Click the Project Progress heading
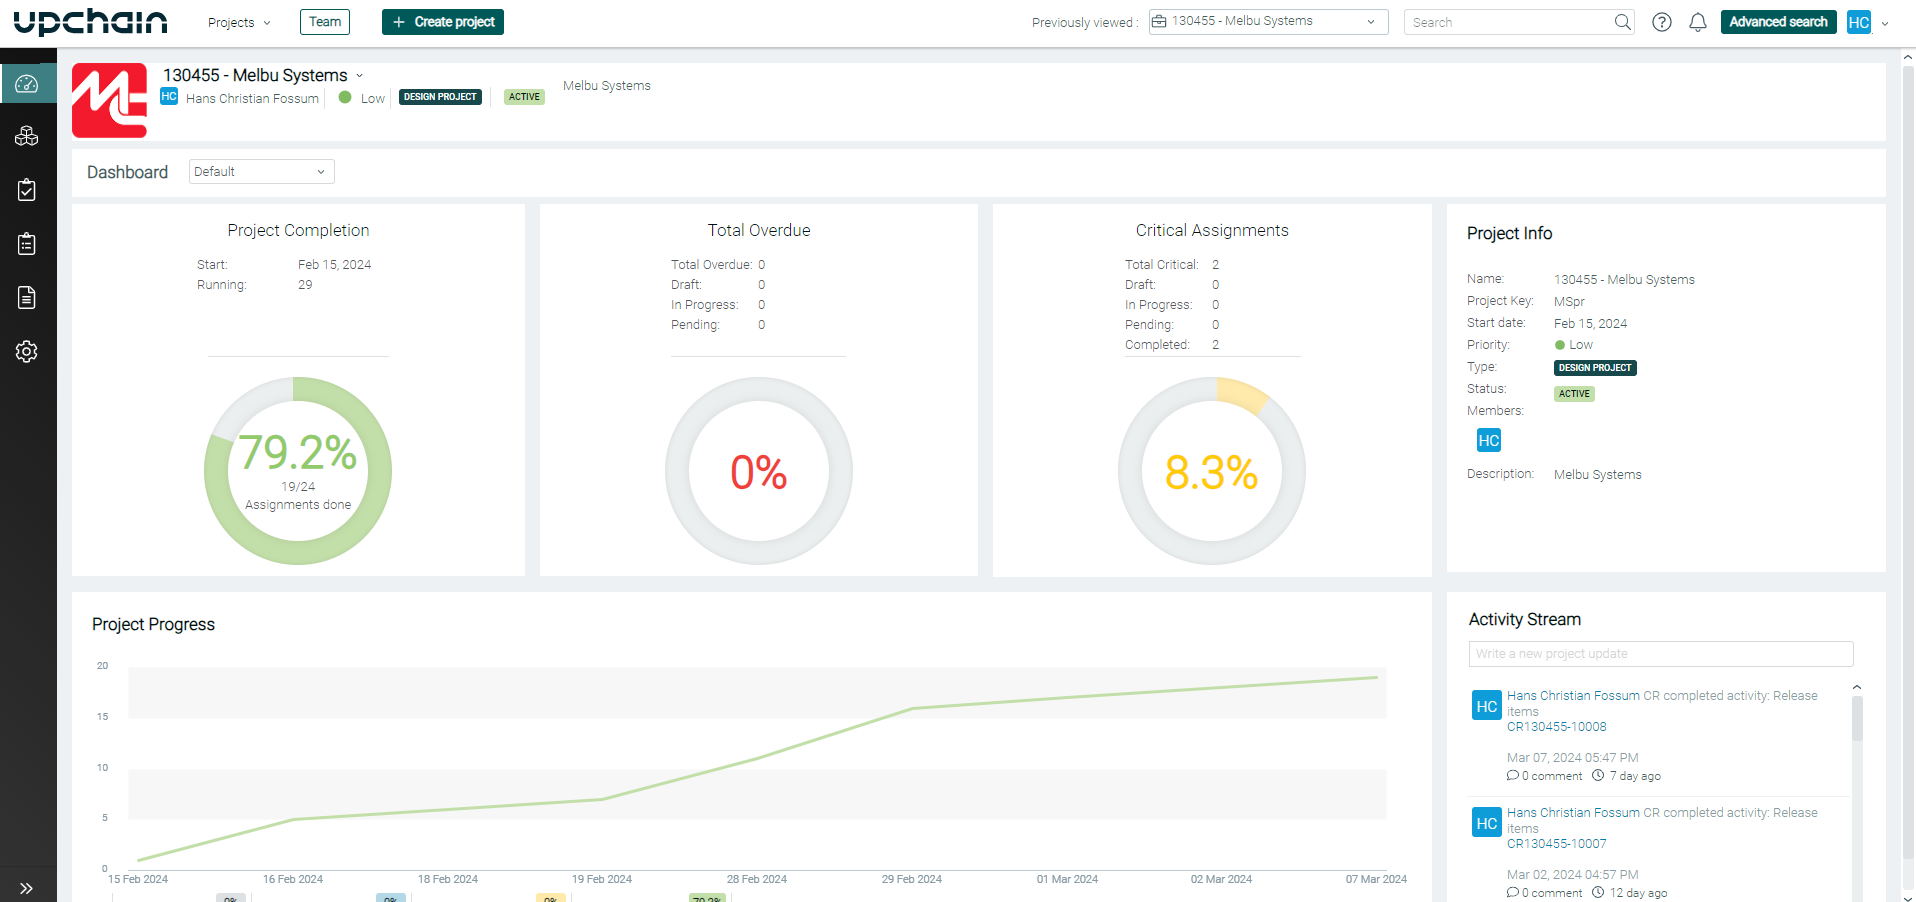 153,625
